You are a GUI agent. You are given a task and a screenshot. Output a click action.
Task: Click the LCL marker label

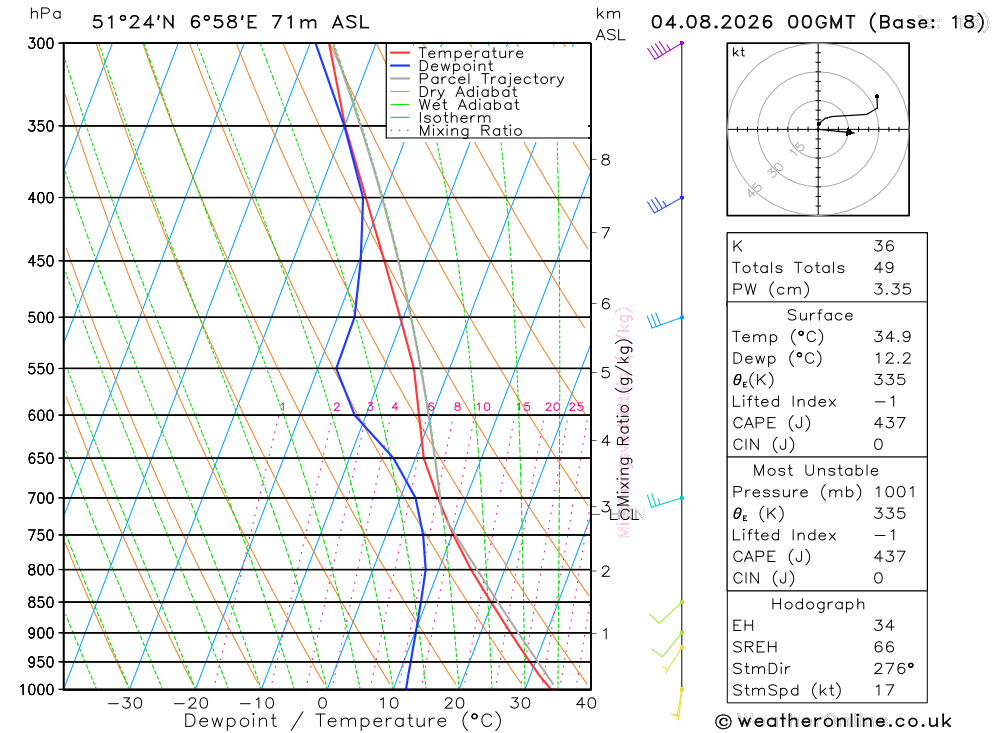tap(624, 515)
